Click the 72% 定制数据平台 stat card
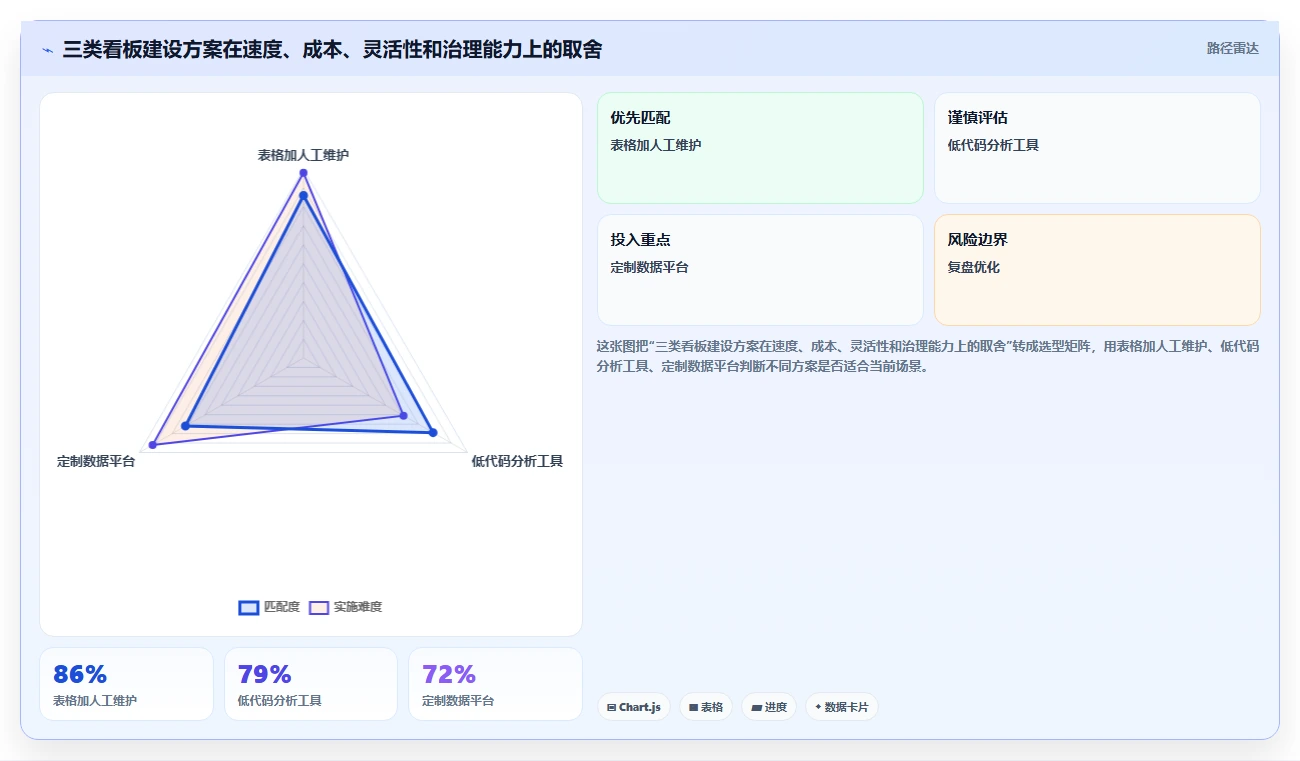Viewport: 1300px width, 761px height. tap(495, 684)
